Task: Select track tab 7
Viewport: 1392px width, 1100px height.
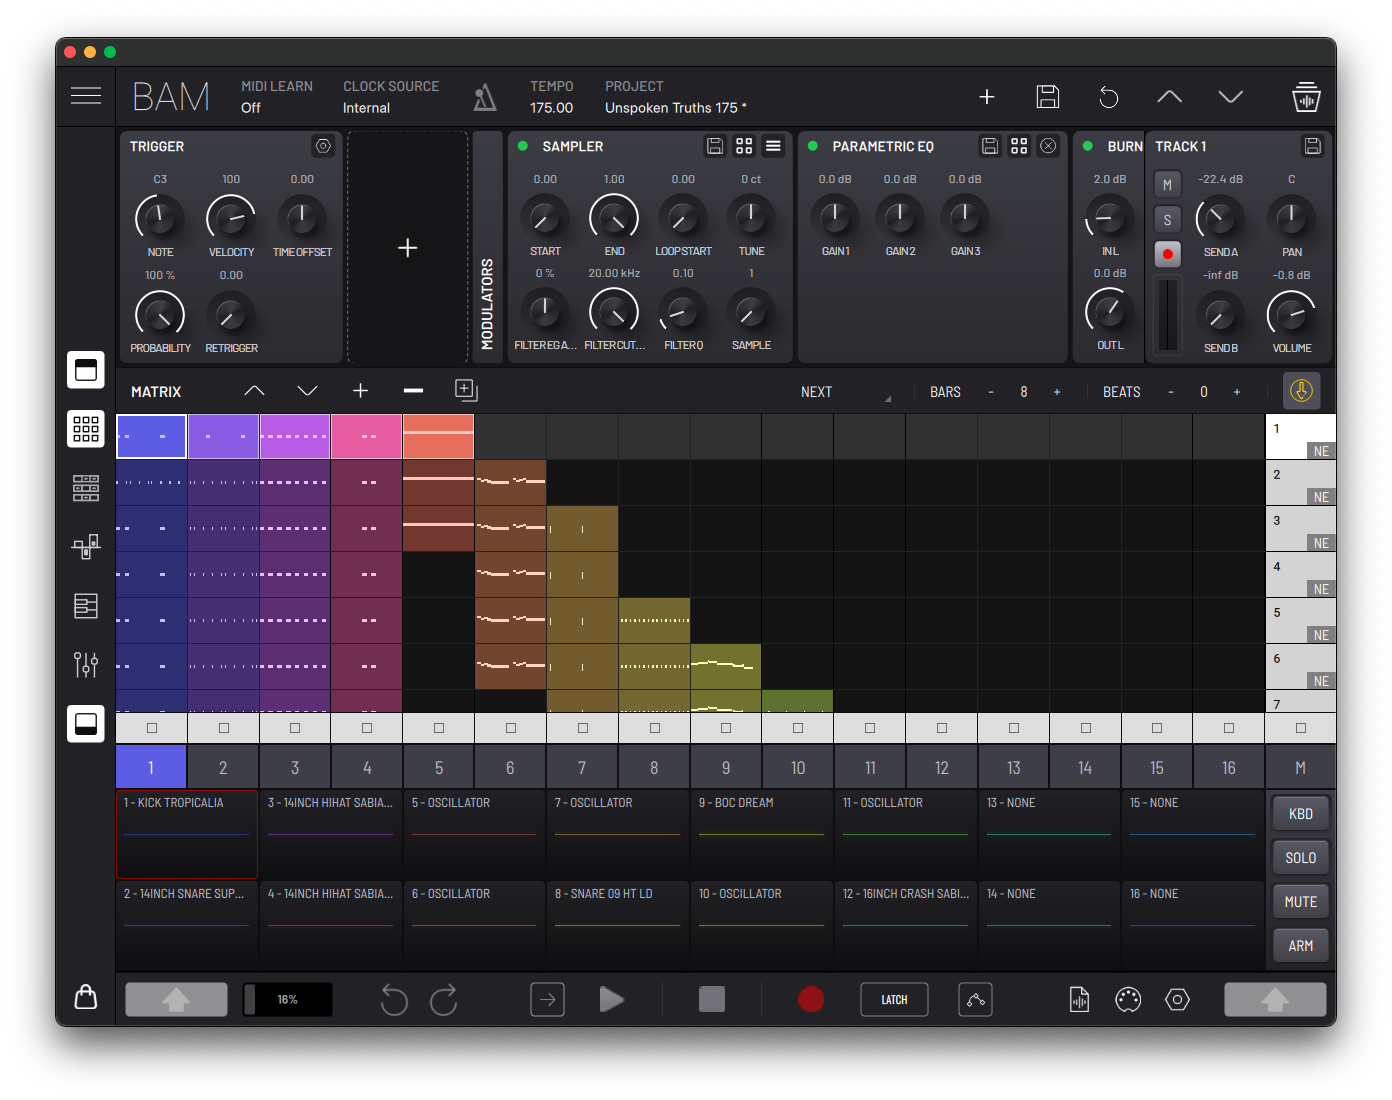Action: point(582,767)
